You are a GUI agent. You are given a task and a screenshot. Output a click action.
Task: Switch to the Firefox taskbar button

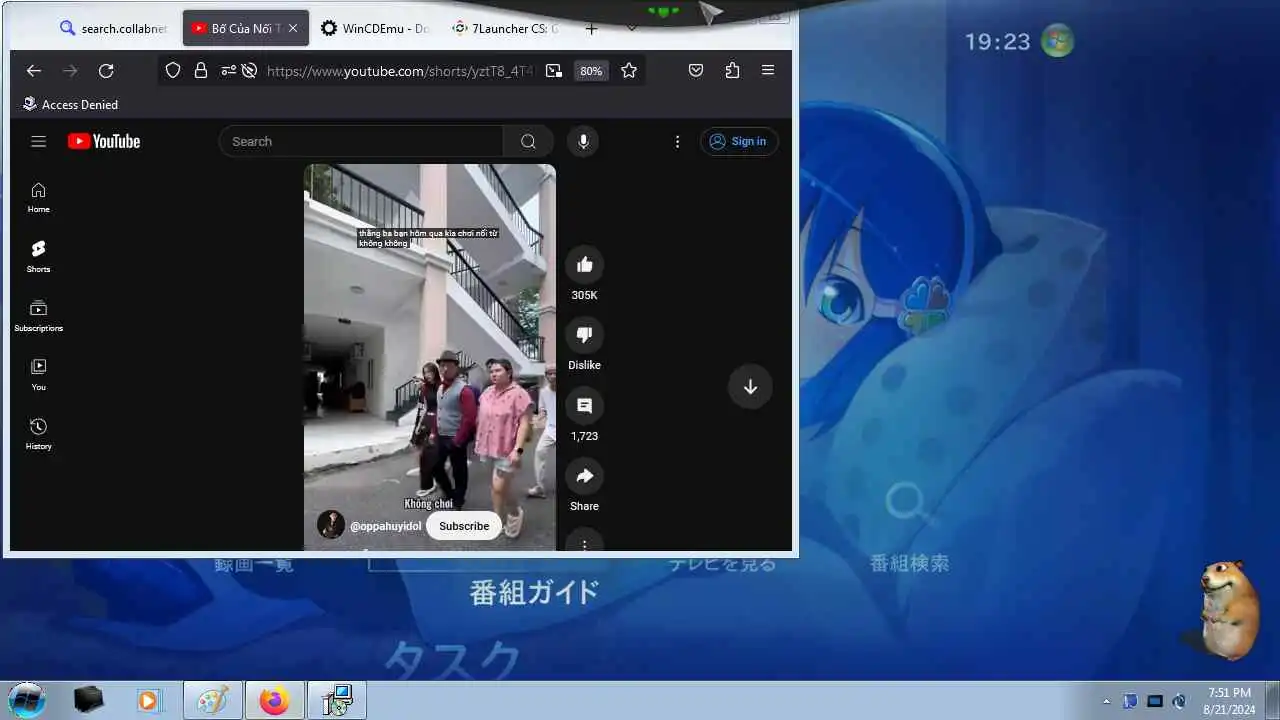[274, 700]
